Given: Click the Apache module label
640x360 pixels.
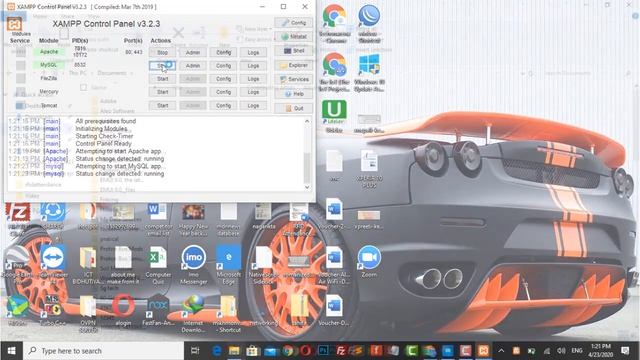Looking at the screenshot, I should pyautogui.click(x=49, y=52).
